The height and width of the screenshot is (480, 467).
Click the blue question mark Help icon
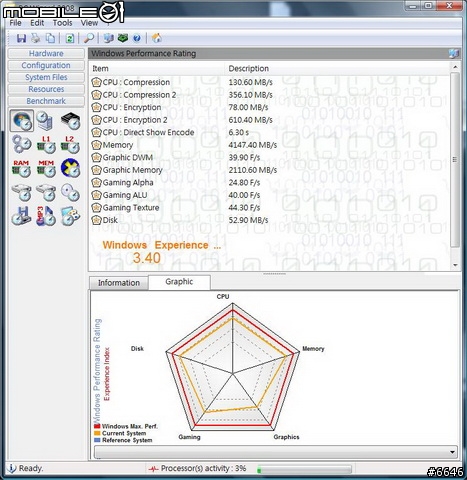pos(137,38)
